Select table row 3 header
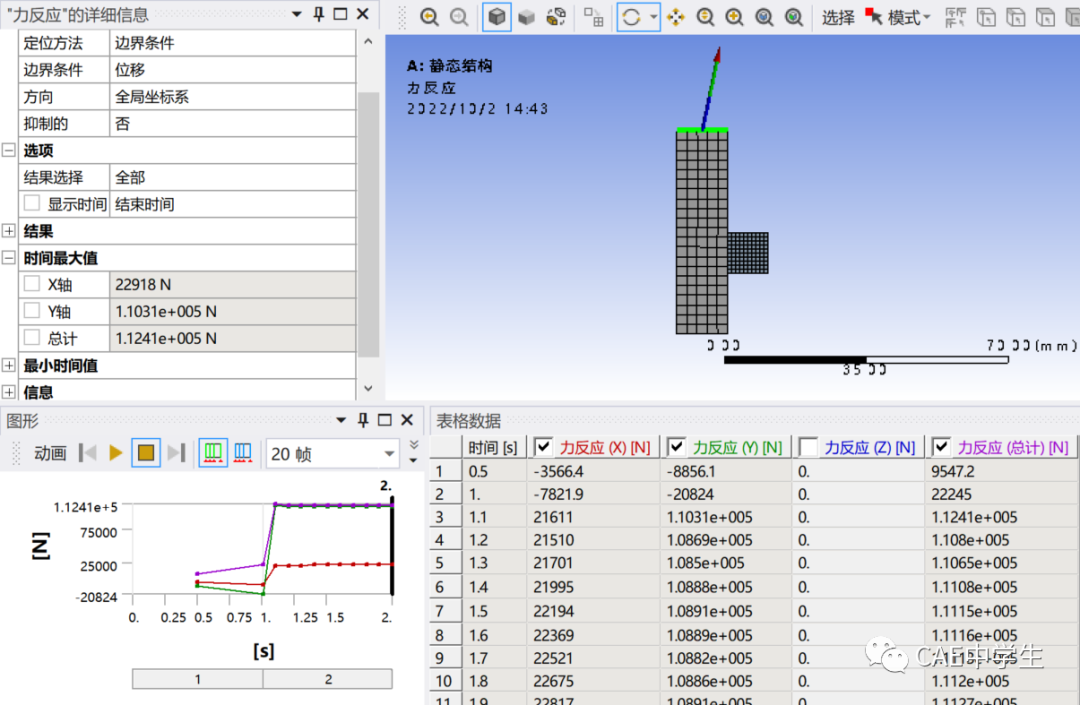 coord(445,517)
